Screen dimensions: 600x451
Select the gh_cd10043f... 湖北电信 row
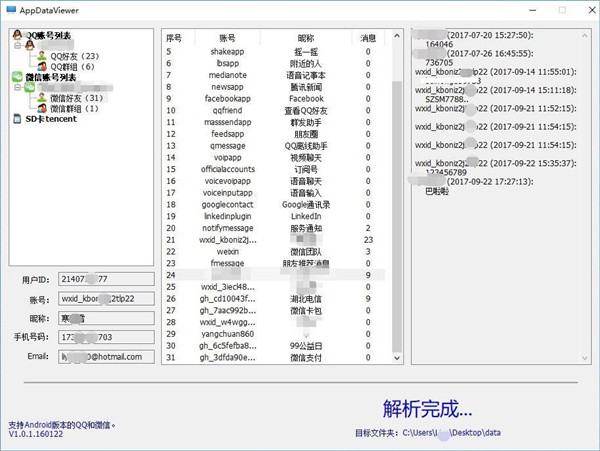274,299
